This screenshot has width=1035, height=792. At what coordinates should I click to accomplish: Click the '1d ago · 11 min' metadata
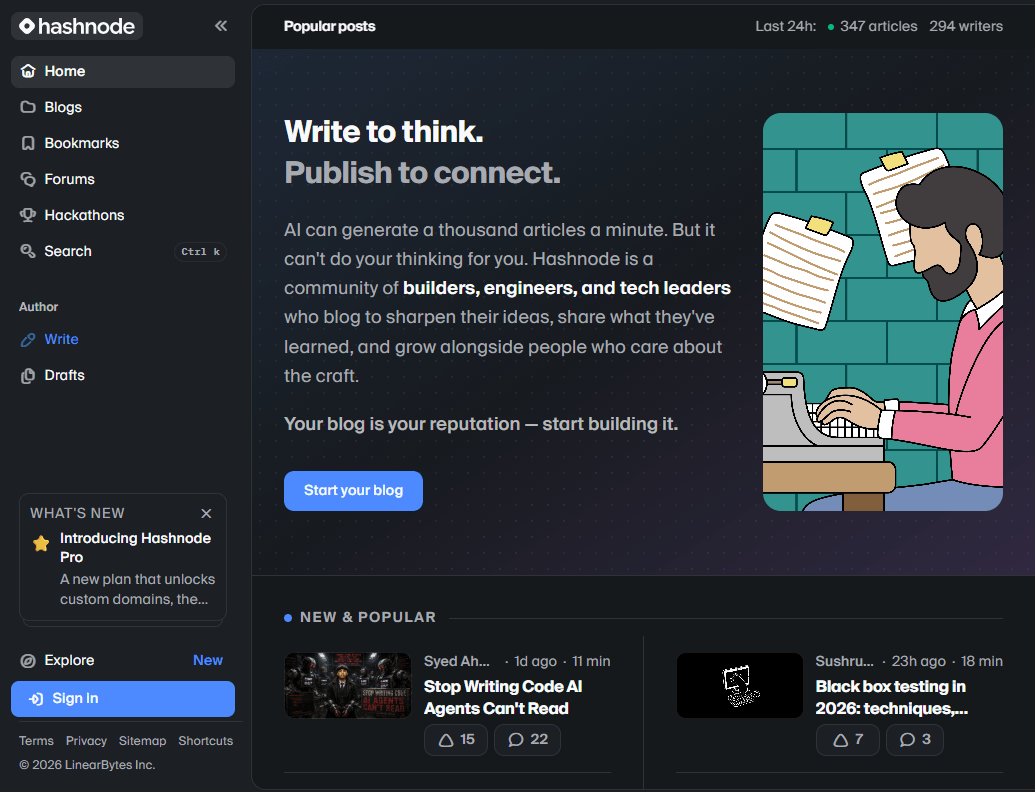562,661
